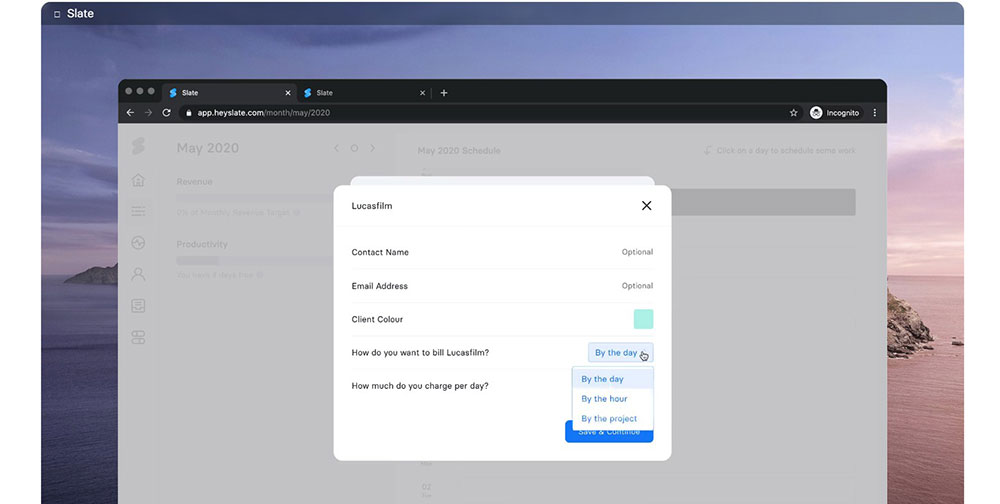Open the invoice document sidebar icon
Screen dimensions: 1000x504
[138, 306]
